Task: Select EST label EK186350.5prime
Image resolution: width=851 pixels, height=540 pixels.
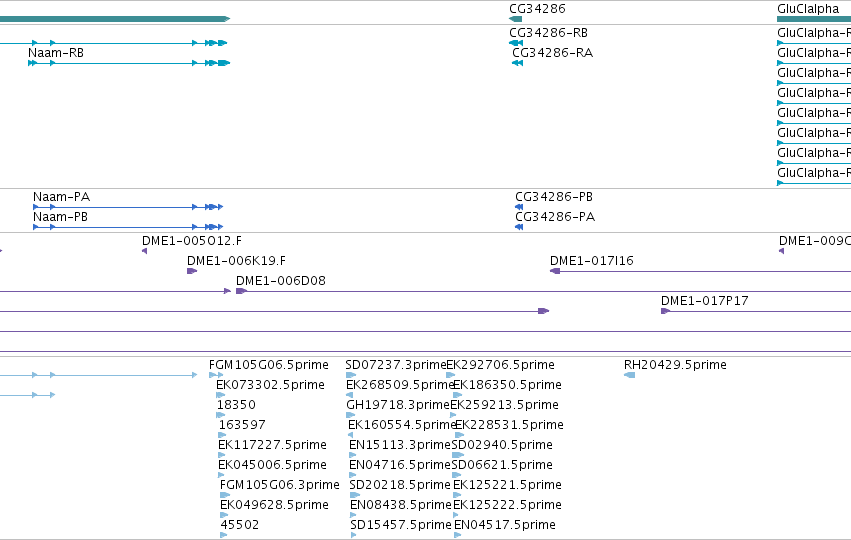Action: [507, 385]
